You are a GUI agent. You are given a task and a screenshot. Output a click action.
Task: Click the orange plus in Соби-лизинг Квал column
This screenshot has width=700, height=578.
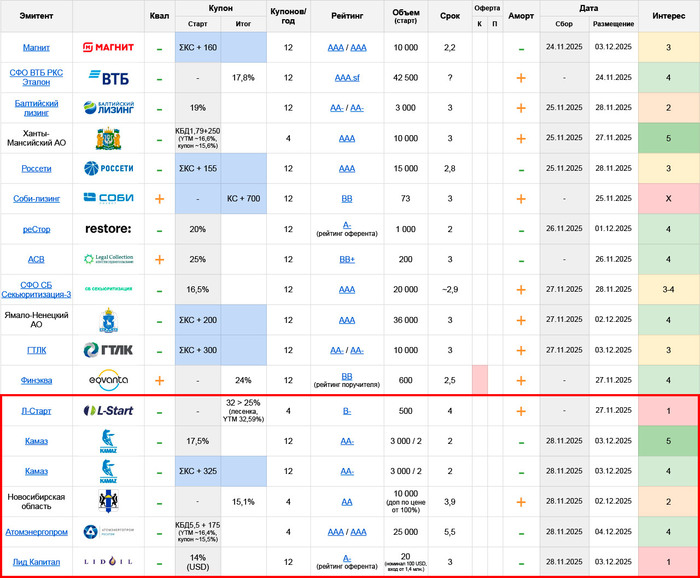[x=159, y=199]
